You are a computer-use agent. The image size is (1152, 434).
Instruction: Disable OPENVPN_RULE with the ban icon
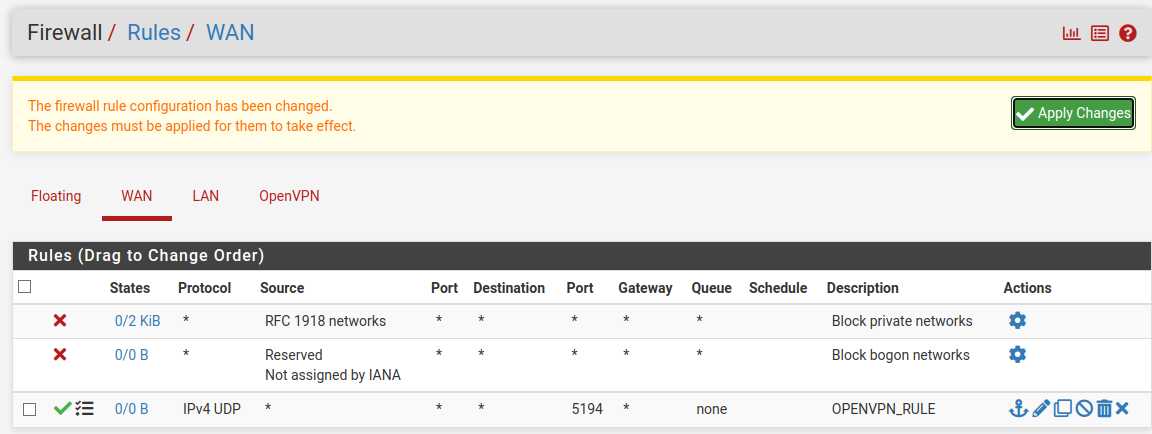1083,408
